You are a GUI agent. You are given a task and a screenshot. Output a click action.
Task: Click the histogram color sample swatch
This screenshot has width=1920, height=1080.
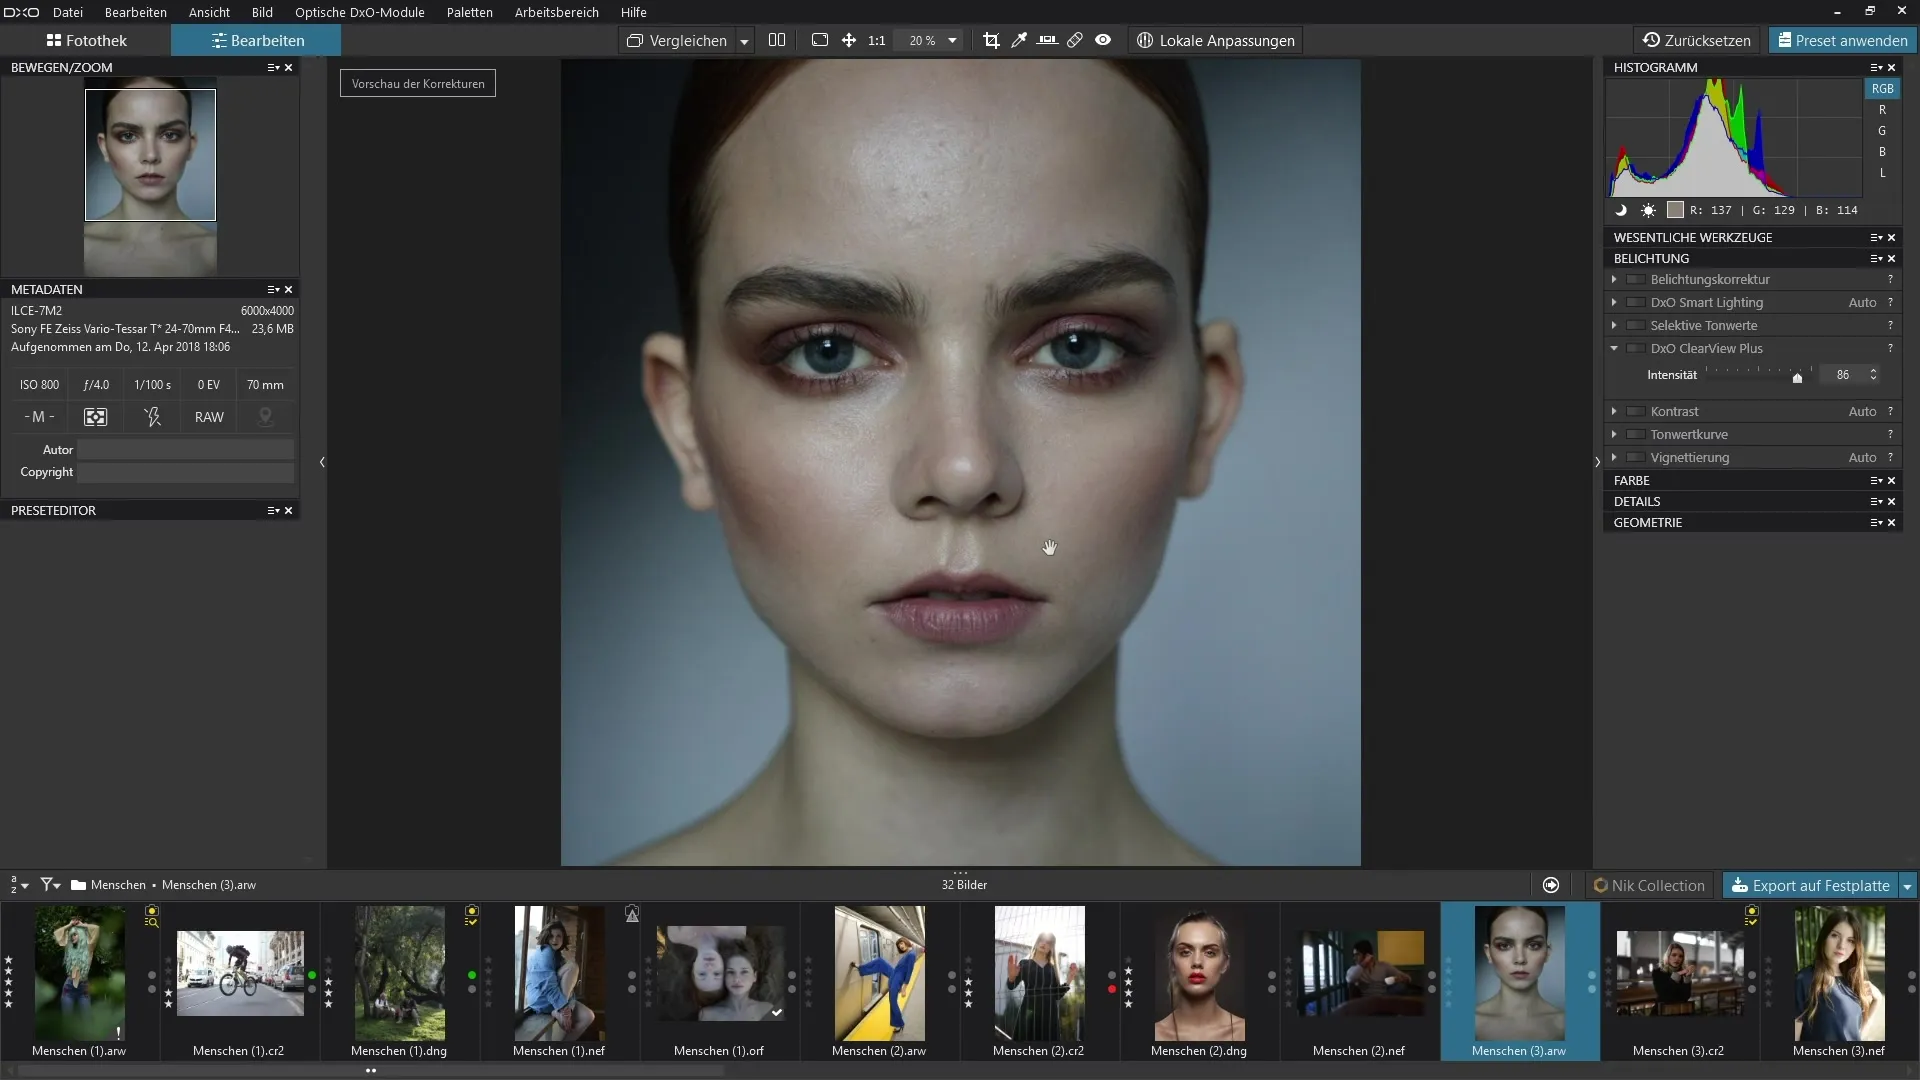(x=1675, y=210)
